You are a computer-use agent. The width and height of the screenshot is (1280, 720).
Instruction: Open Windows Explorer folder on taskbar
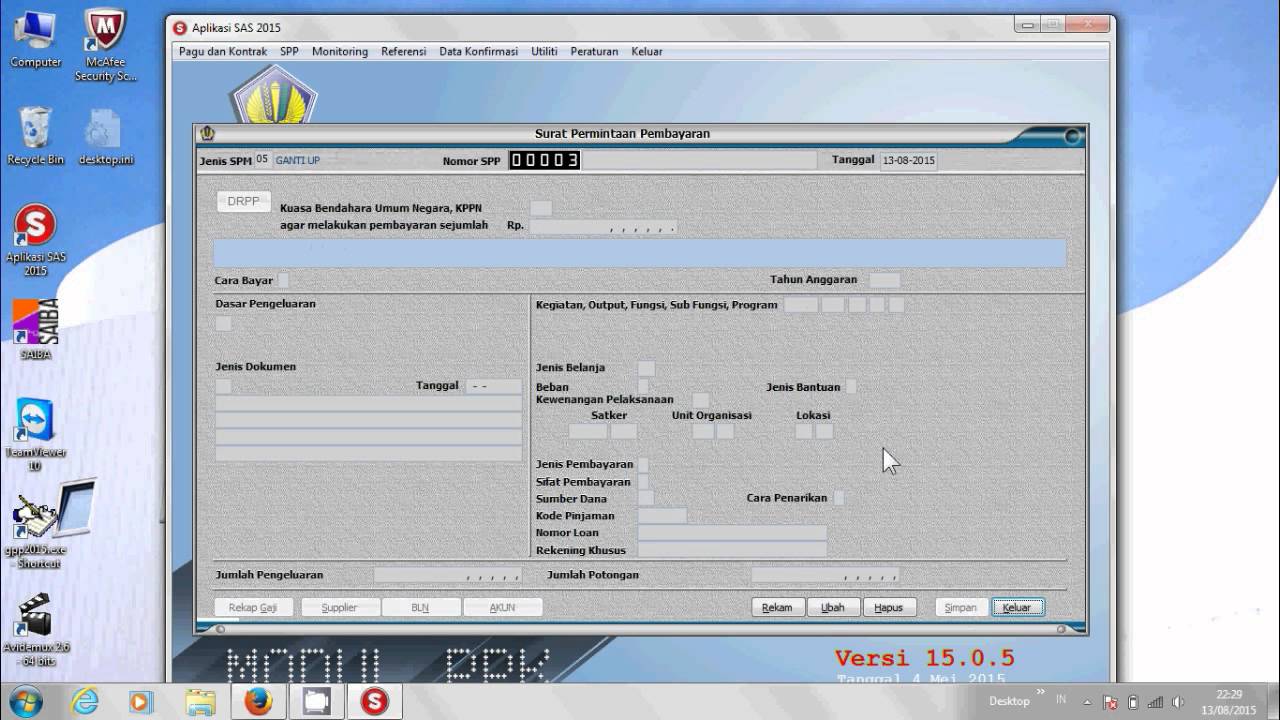200,702
